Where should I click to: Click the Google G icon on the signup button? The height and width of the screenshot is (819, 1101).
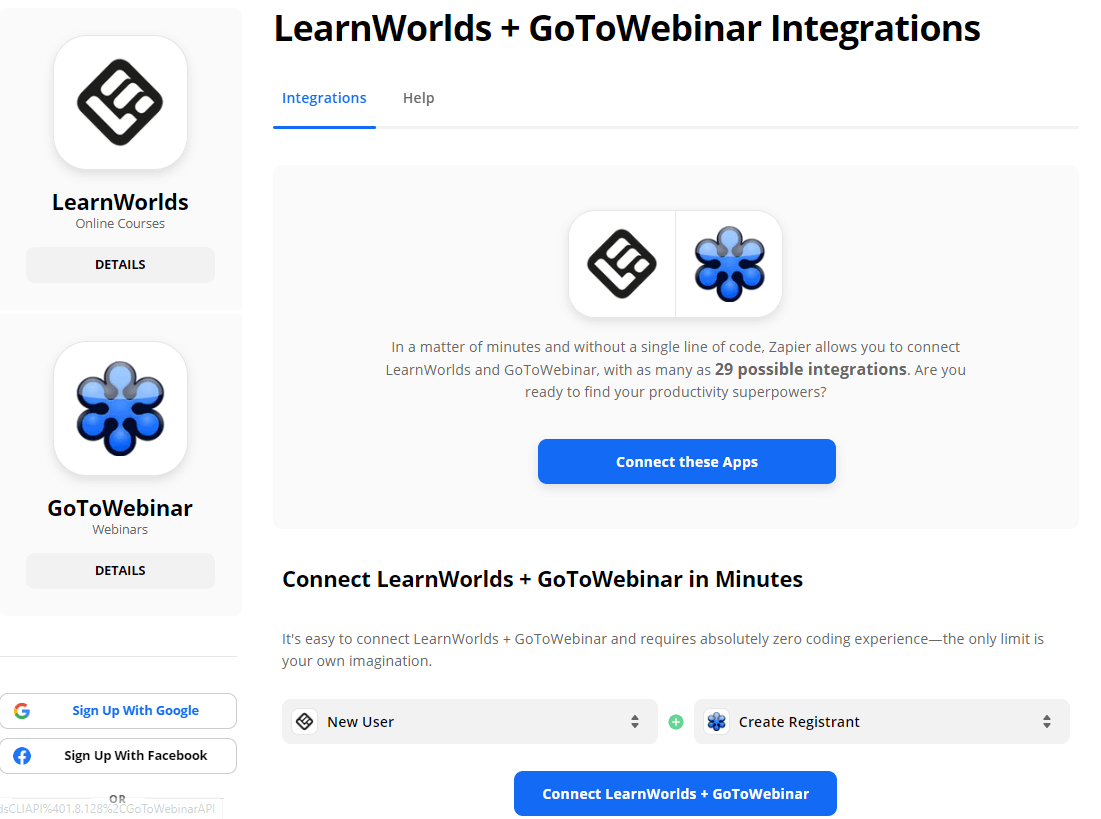pyautogui.click(x=22, y=710)
